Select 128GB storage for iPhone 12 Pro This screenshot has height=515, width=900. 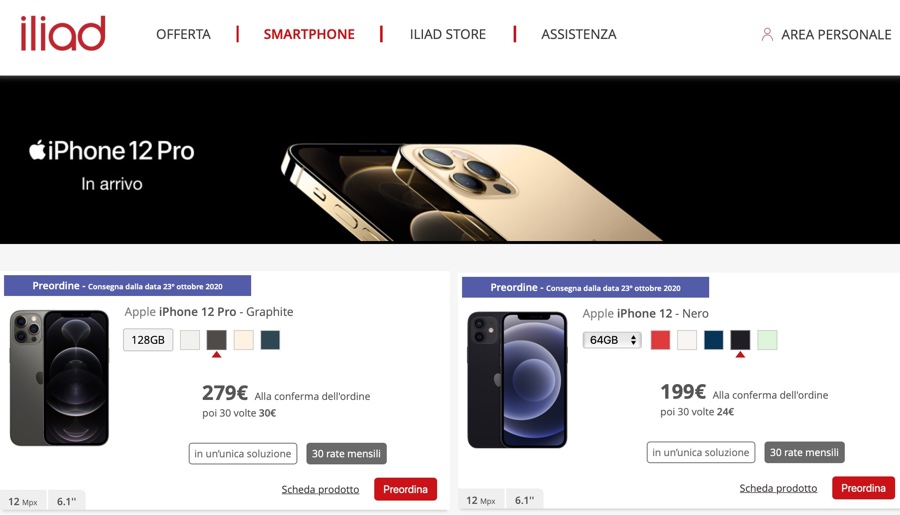point(148,340)
